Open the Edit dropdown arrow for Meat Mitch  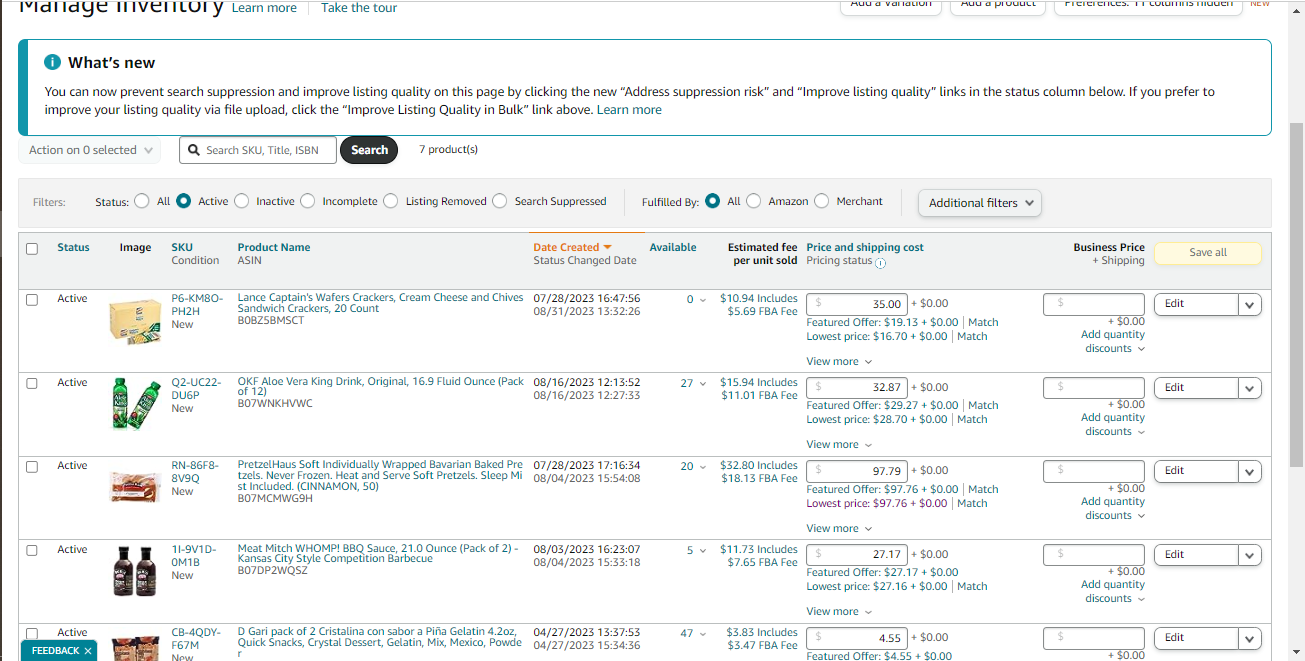pyautogui.click(x=1250, y=555)
